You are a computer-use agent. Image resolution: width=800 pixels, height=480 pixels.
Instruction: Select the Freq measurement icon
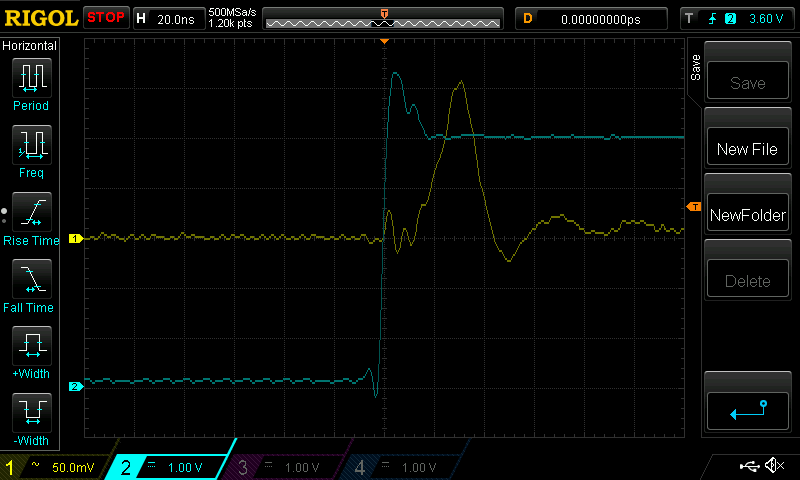tap(32, 144)
